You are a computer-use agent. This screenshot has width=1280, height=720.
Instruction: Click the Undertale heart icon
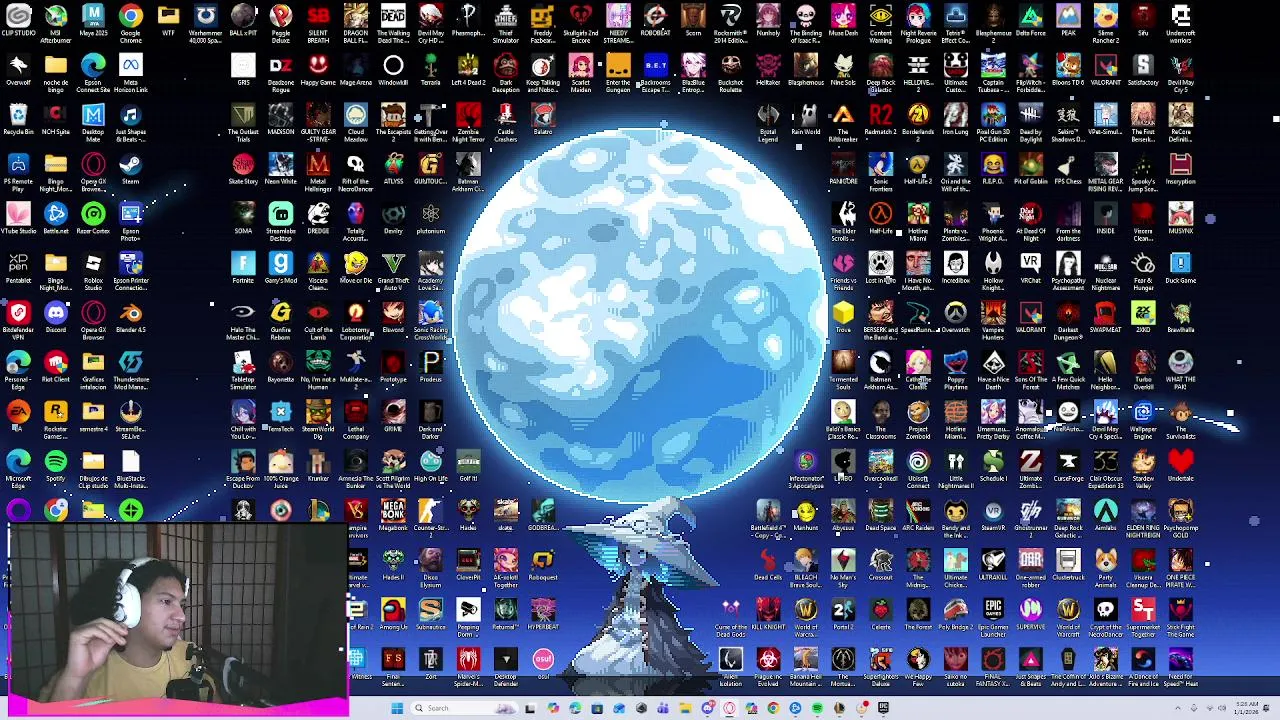coord(1181,466)
